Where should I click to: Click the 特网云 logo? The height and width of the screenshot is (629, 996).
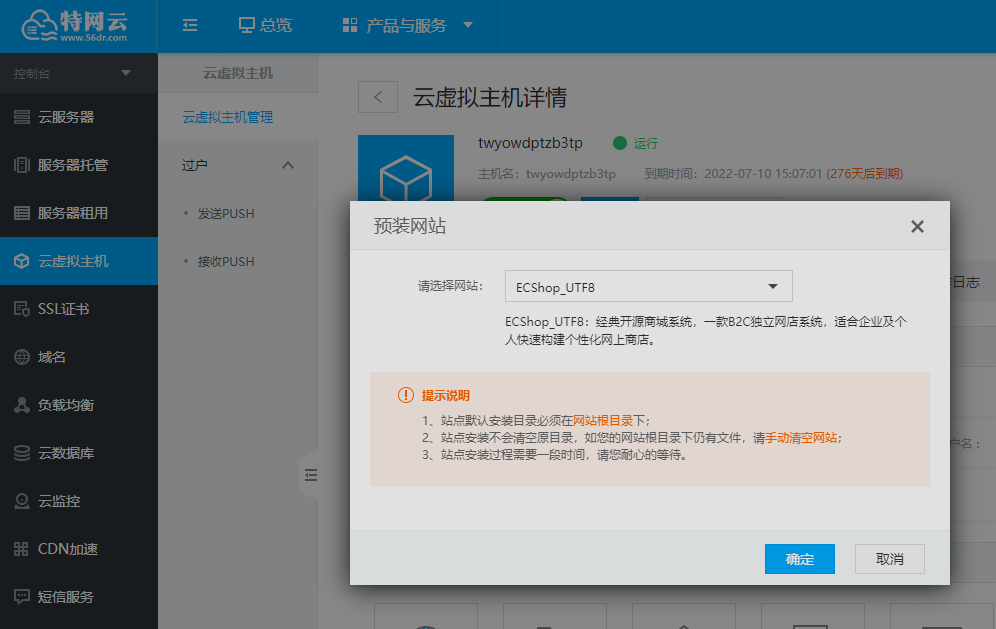coord(75,26)
